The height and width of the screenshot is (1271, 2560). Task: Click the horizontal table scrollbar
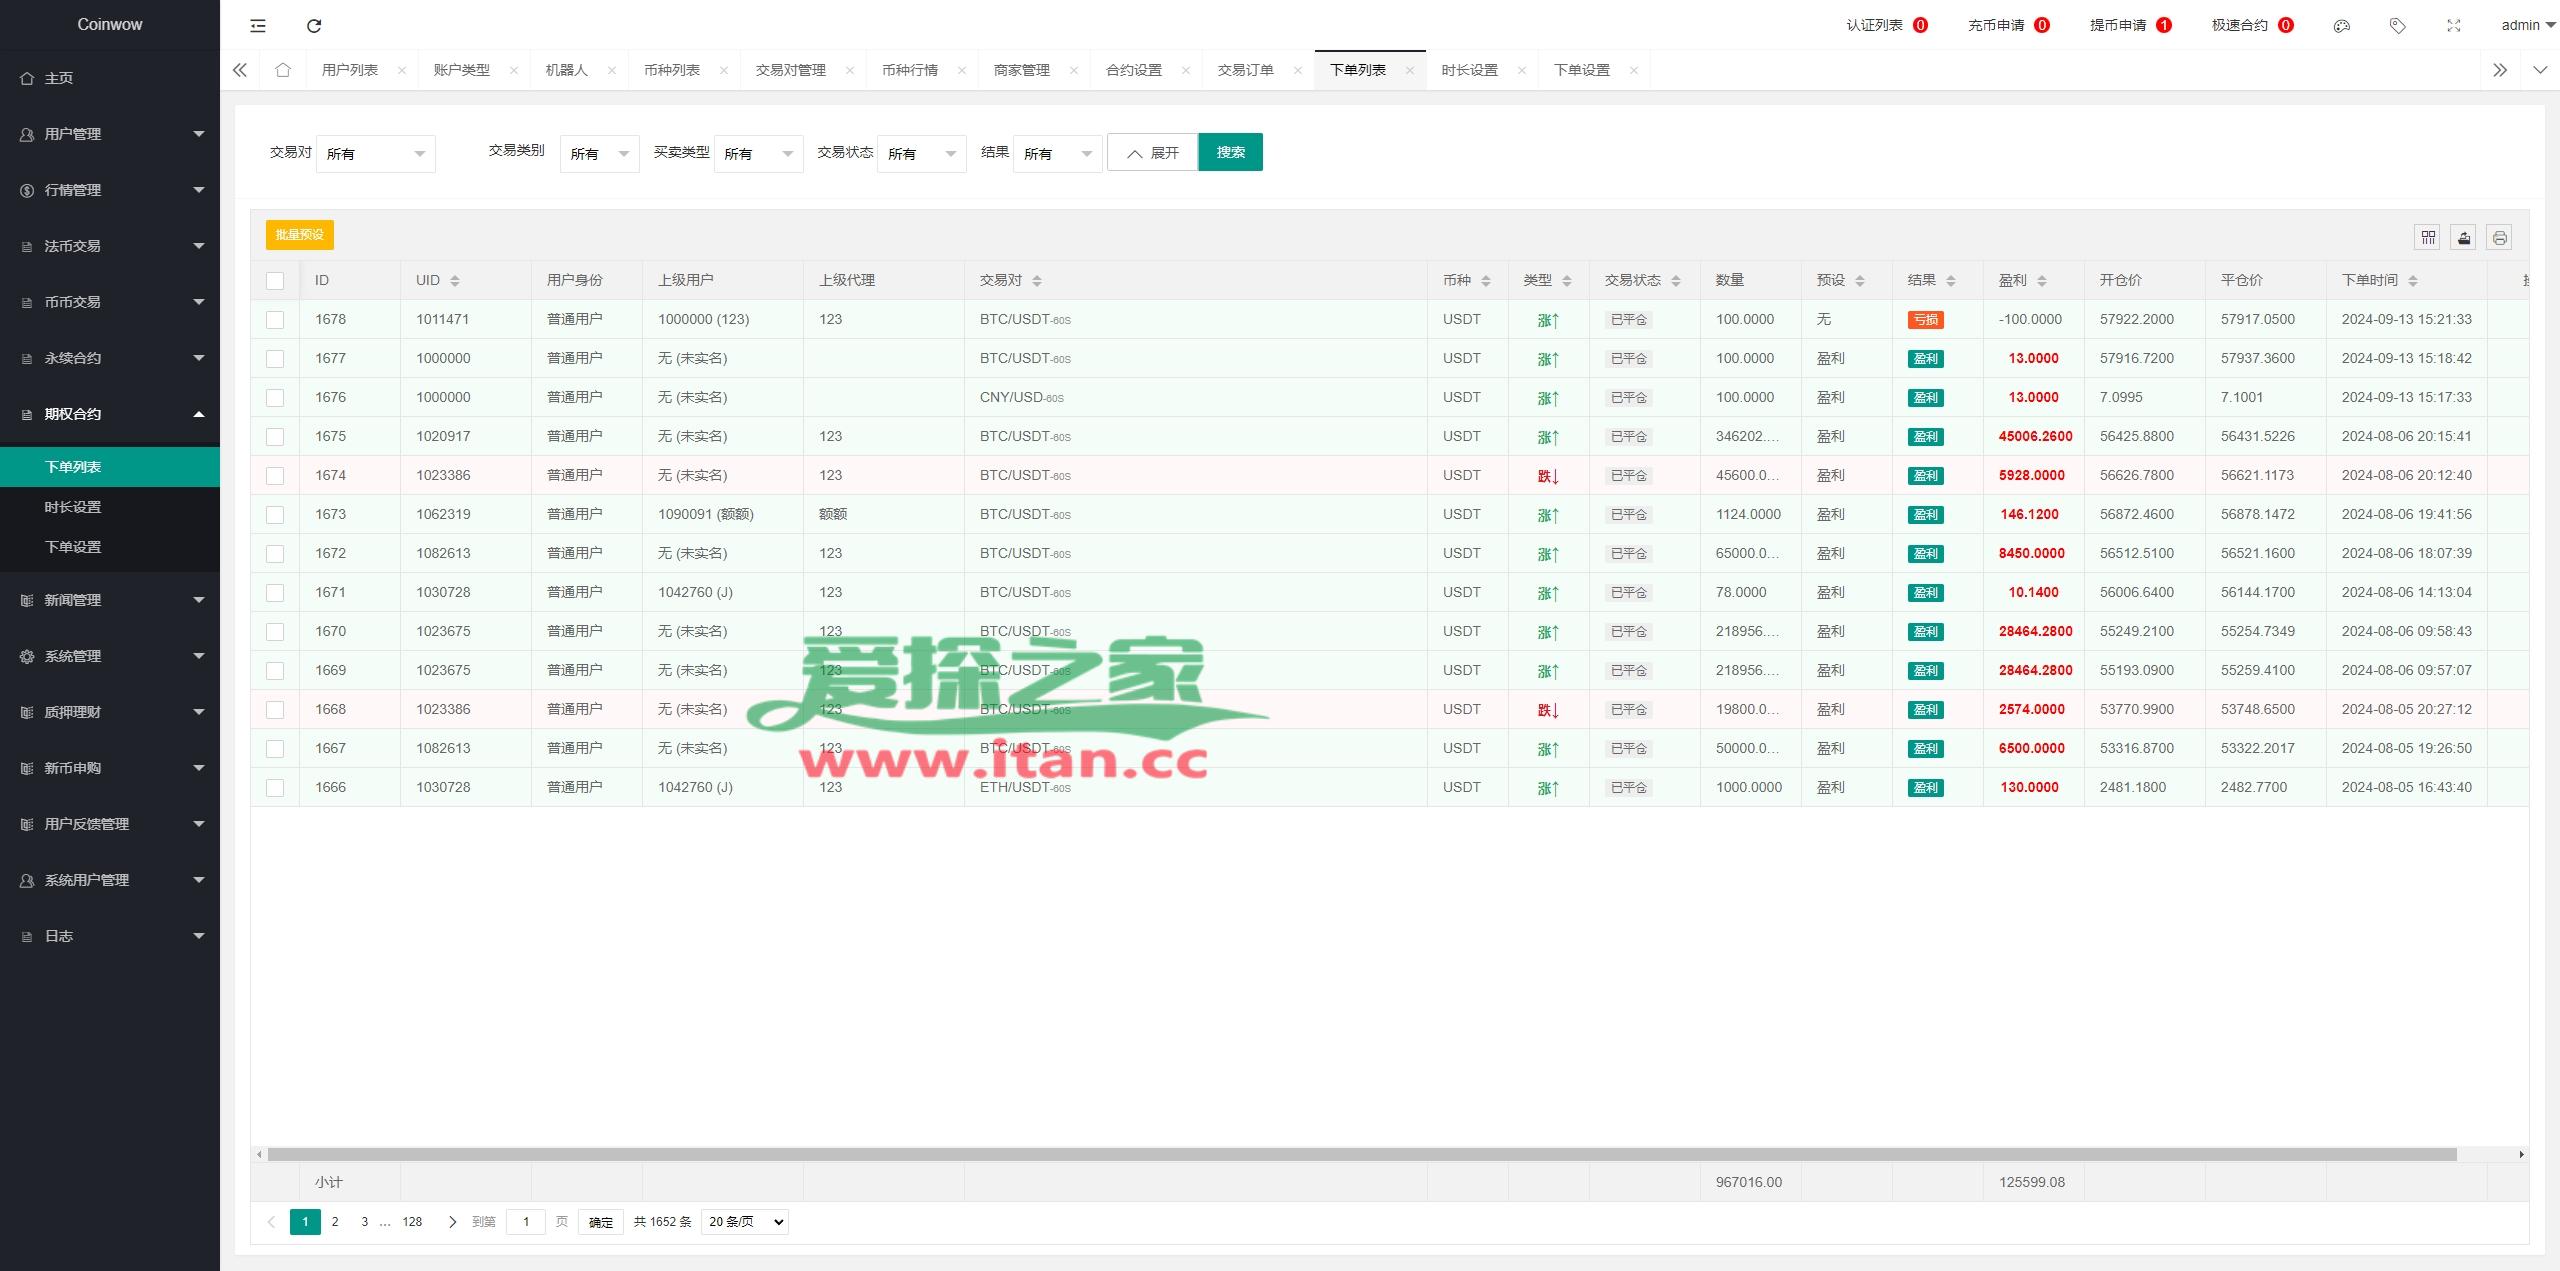(x=1362, y=1155)
